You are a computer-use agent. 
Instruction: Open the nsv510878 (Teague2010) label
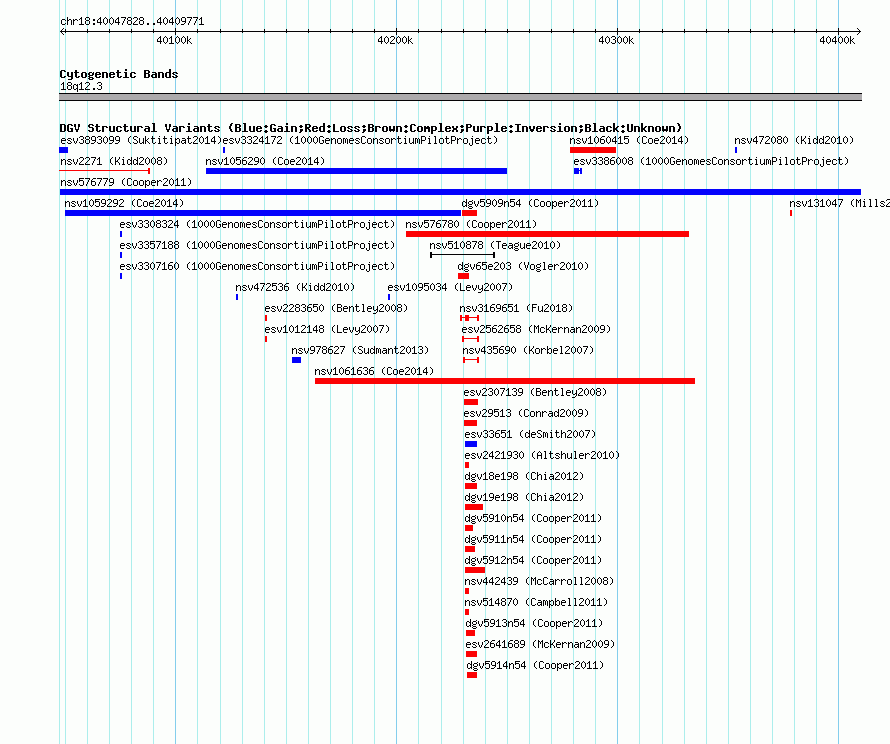tap(495, 245)
